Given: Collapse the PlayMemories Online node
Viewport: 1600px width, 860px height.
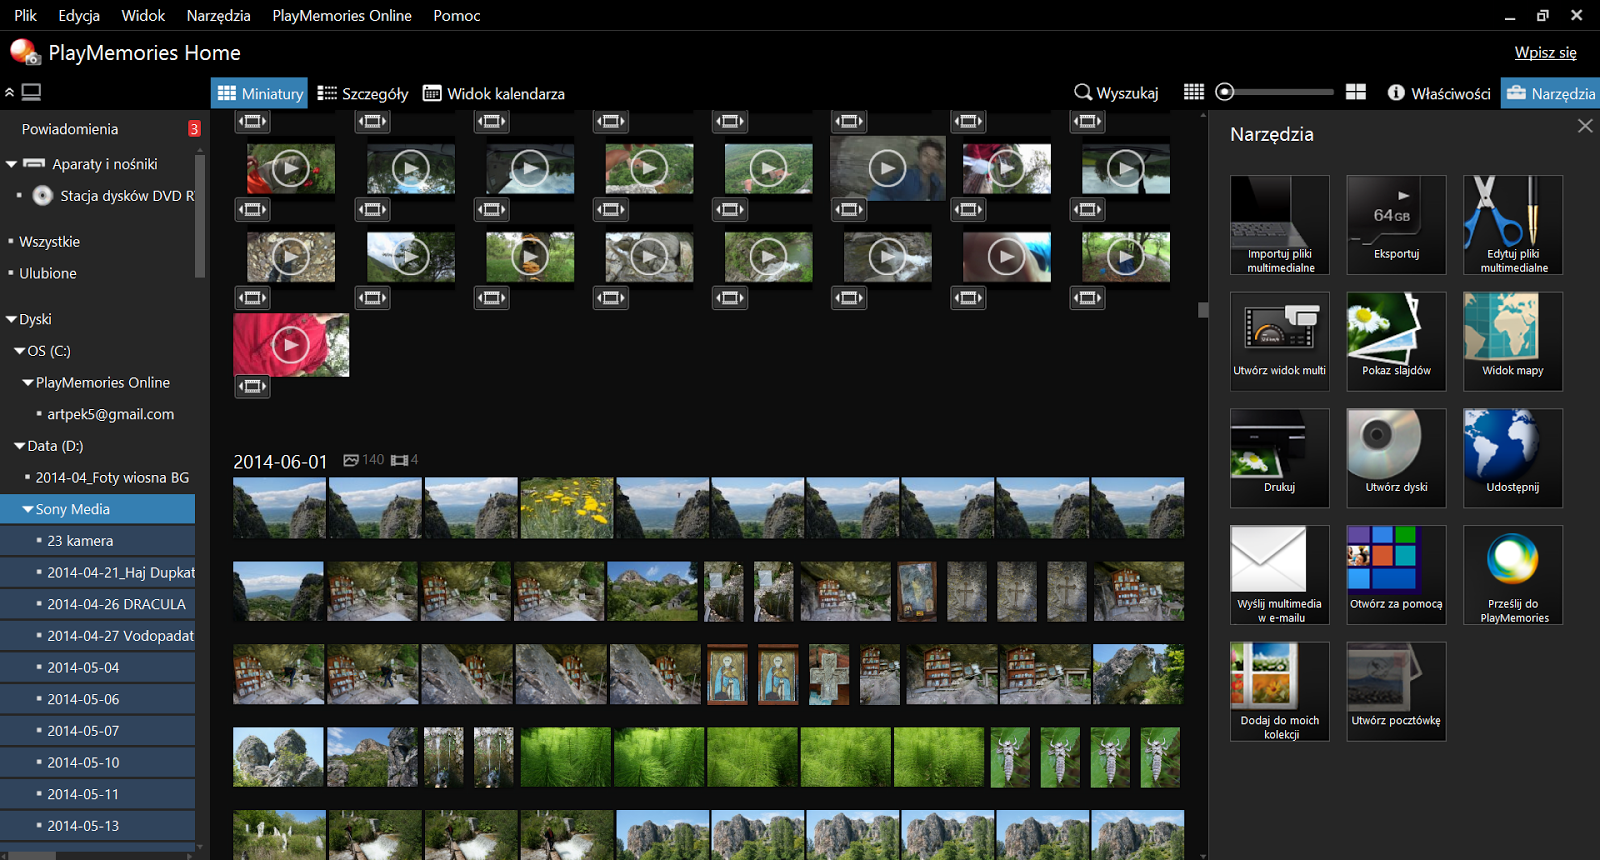Looking at the screenshot, I should click(x=28, y=382).
